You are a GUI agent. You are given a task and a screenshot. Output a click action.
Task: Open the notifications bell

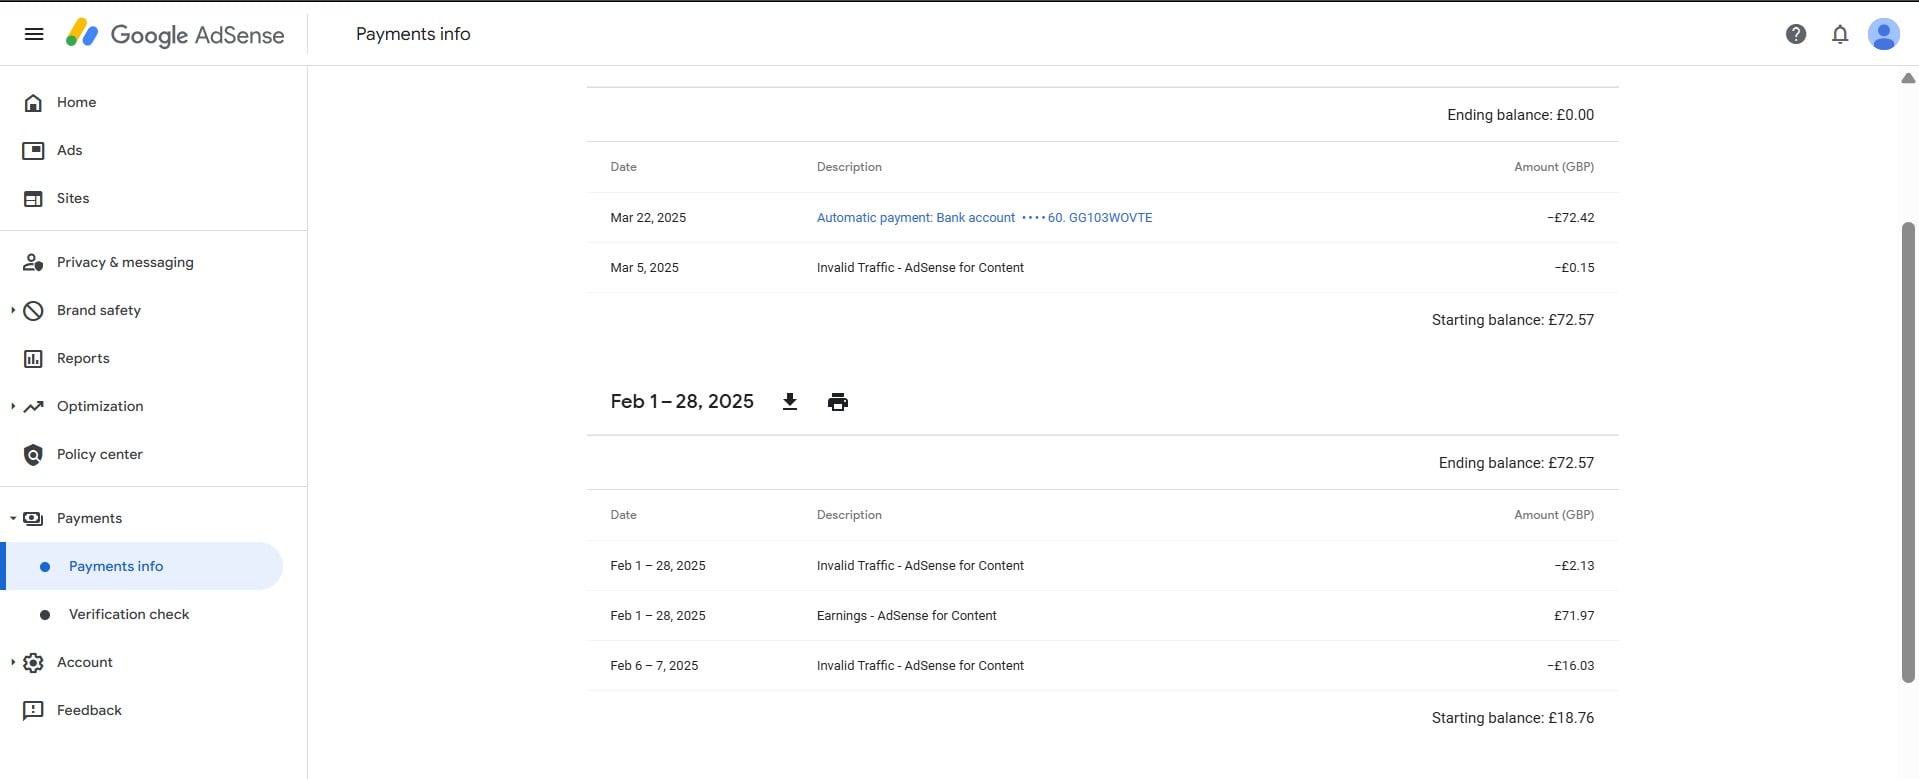[x=1839, y=34]
